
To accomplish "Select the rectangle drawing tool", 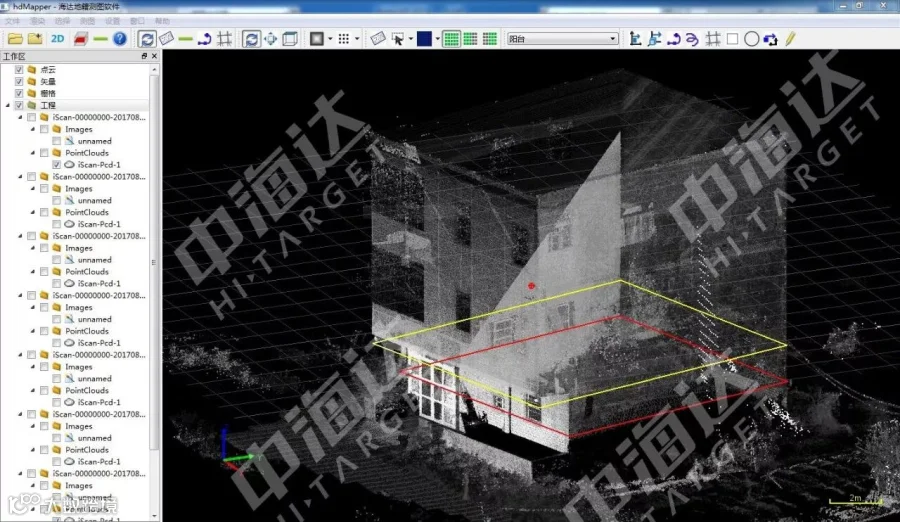I will [x=732, y=39].
